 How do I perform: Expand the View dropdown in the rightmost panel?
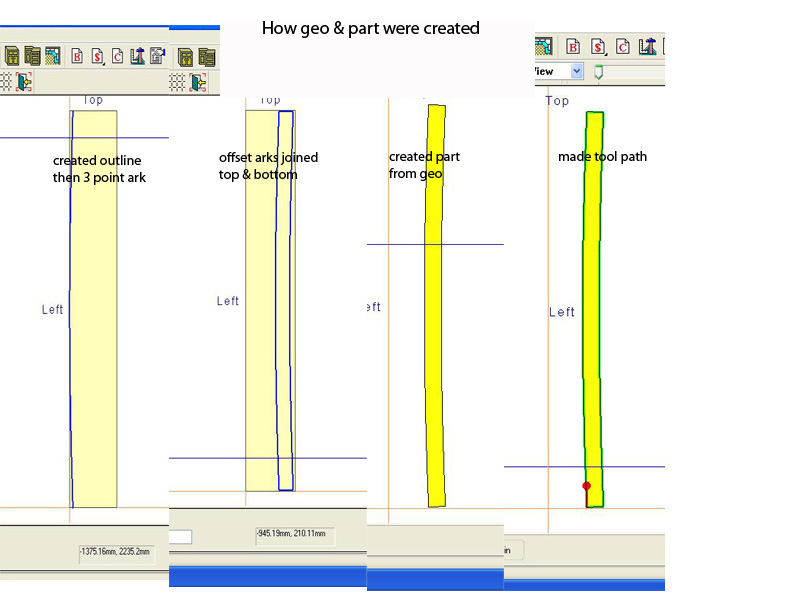point(576,71)
